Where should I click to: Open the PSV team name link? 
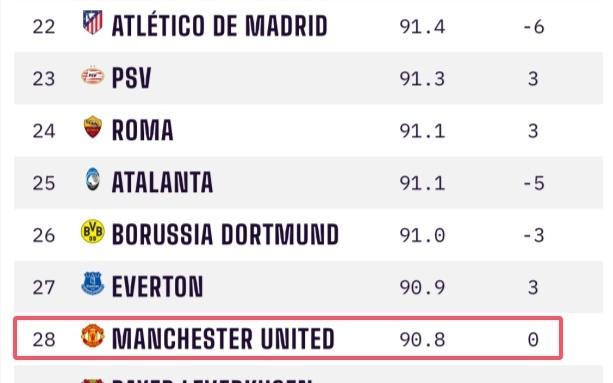pos(131,78)
